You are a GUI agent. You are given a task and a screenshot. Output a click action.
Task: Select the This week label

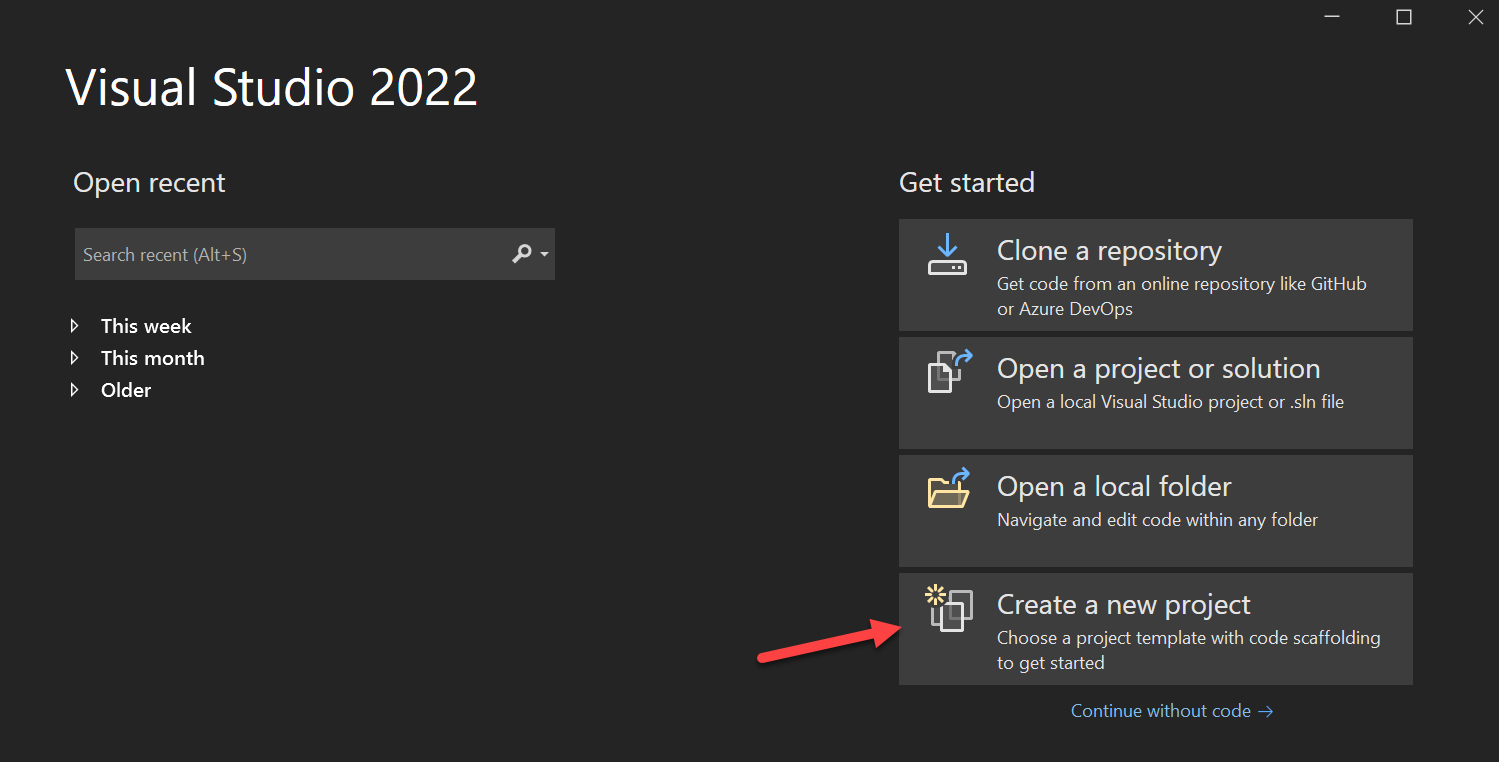[x=146, y=326]
